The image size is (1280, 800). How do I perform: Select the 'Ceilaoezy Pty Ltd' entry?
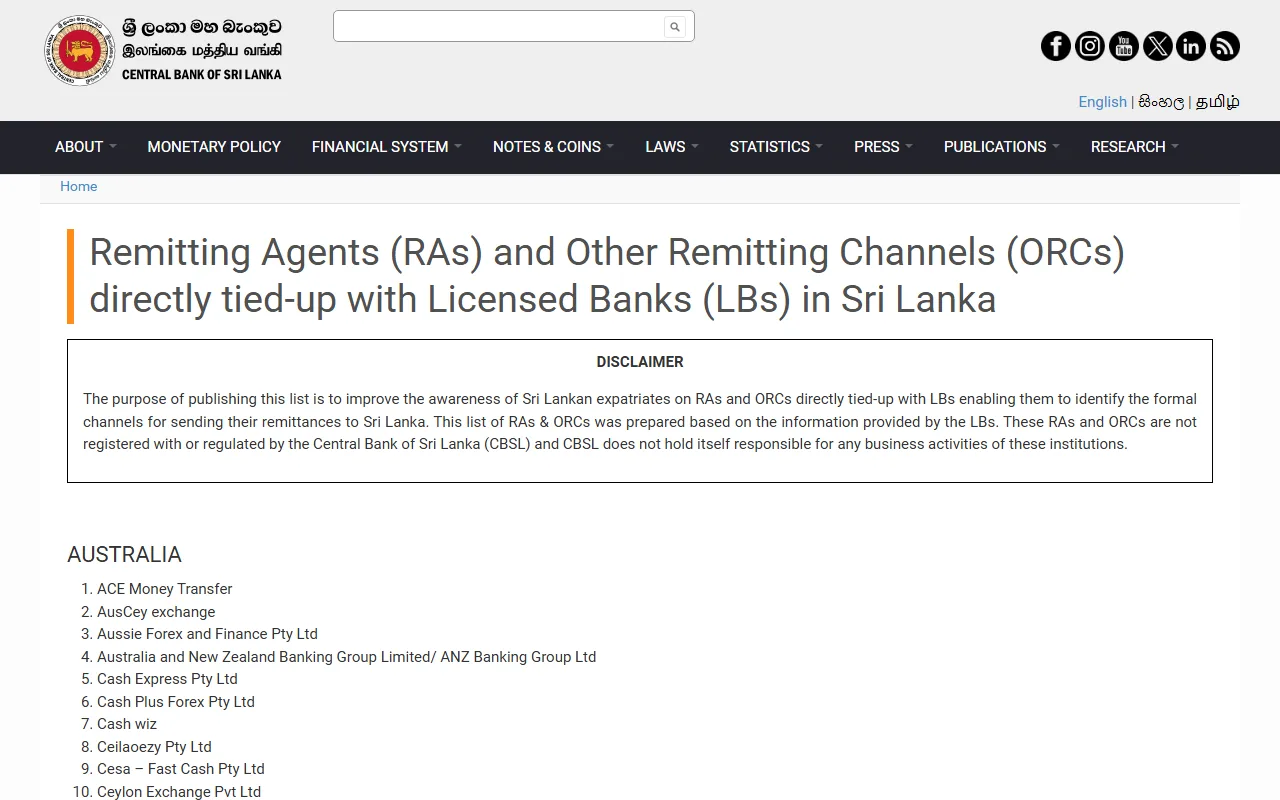click(x=154, y=747)
